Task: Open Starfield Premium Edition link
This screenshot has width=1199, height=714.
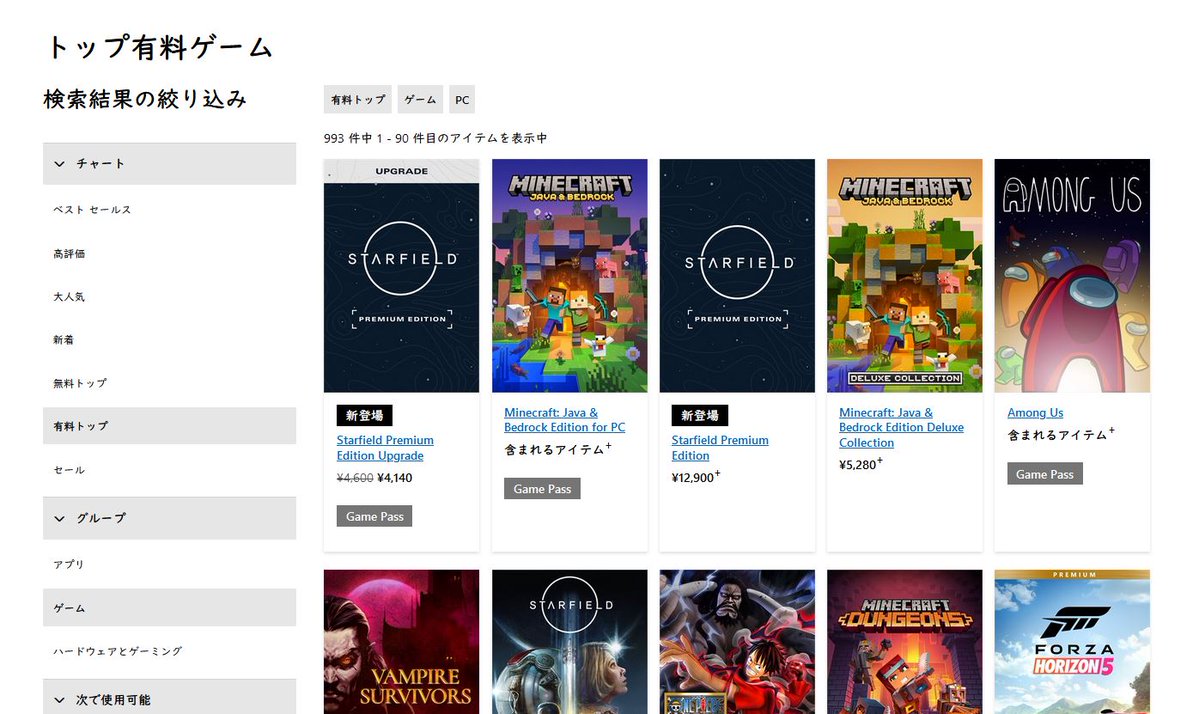Action: pos(720,448)
